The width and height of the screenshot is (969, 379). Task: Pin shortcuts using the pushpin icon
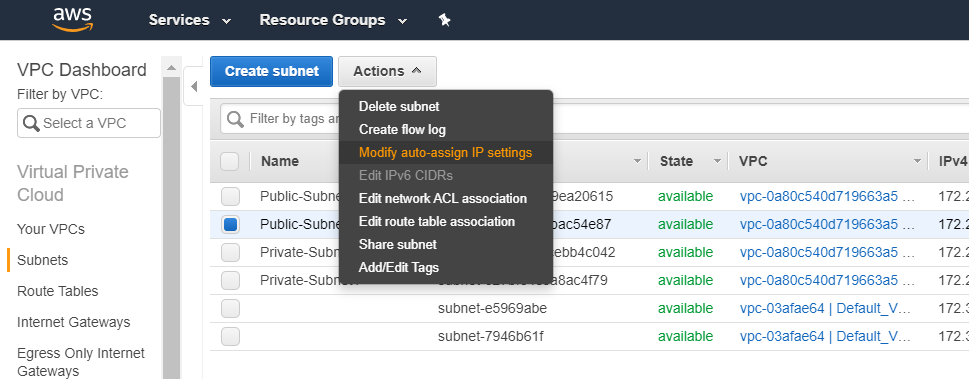click(444, 20)
